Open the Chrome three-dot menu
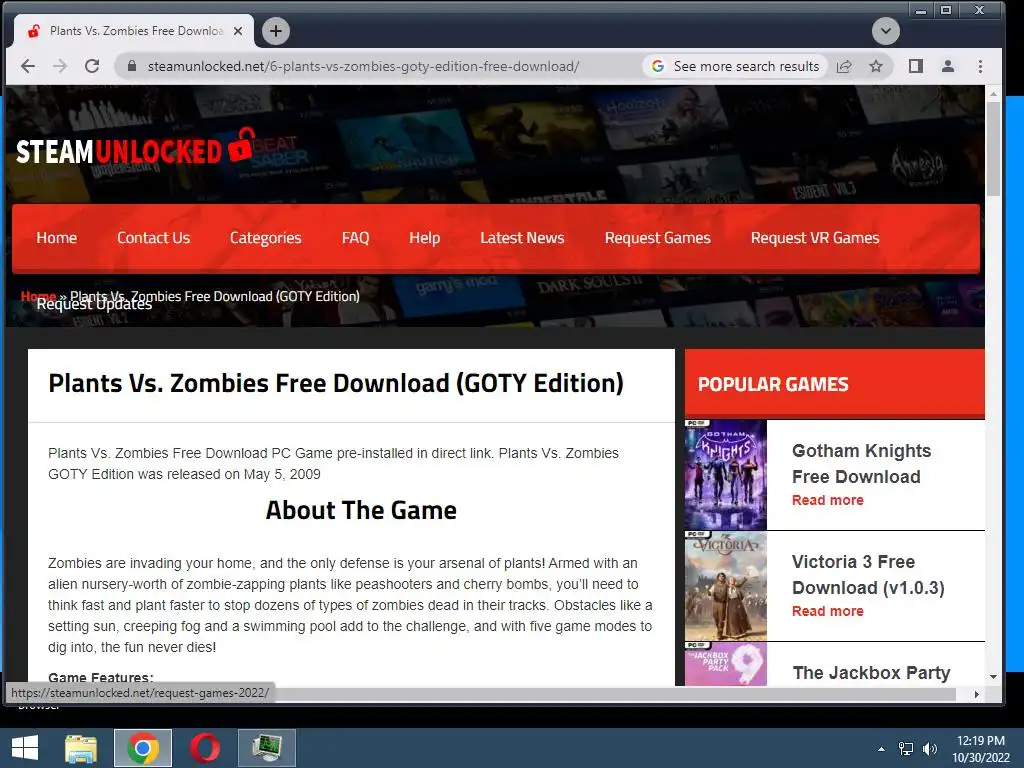The image size is (1024, 768). 980,66
